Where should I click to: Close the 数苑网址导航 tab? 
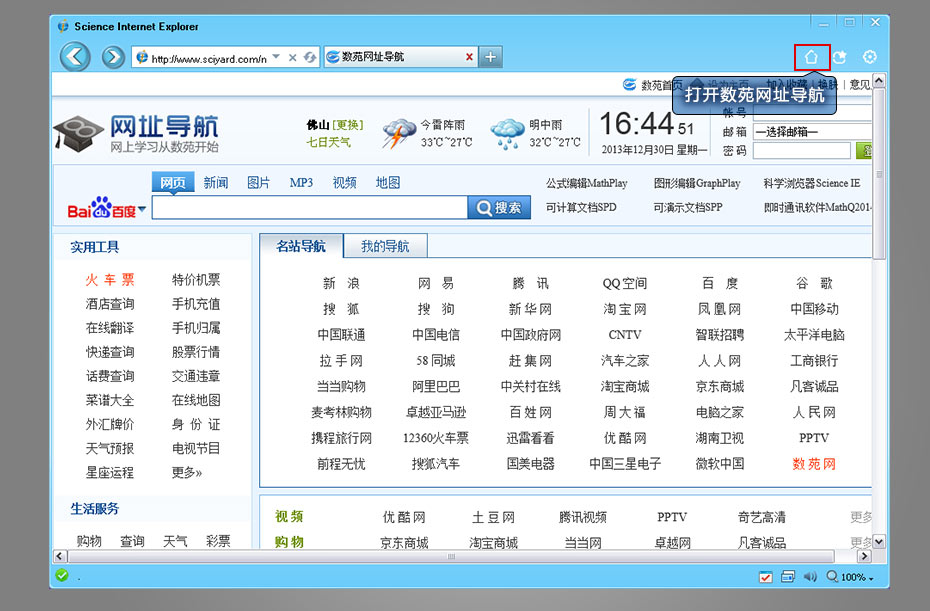point(469,57)
